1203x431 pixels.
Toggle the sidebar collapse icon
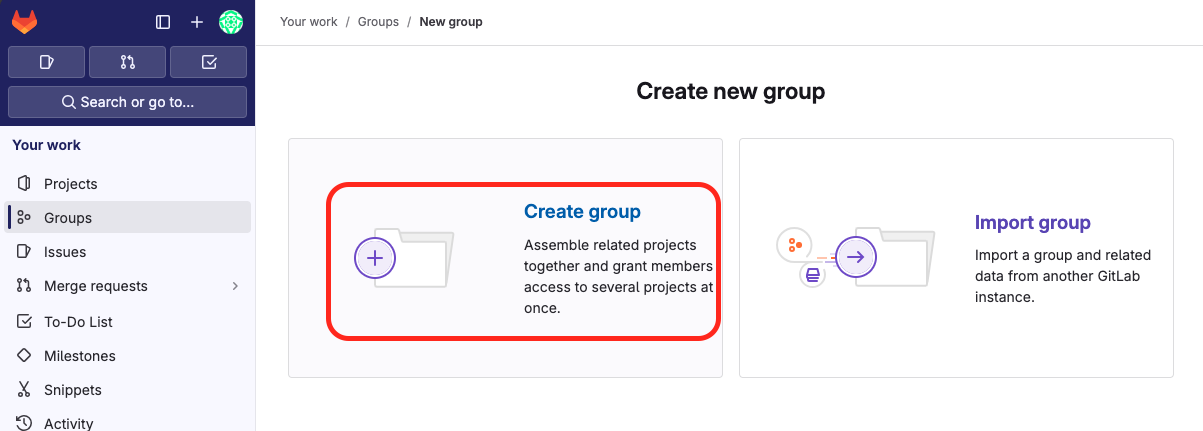coord(163,22)
